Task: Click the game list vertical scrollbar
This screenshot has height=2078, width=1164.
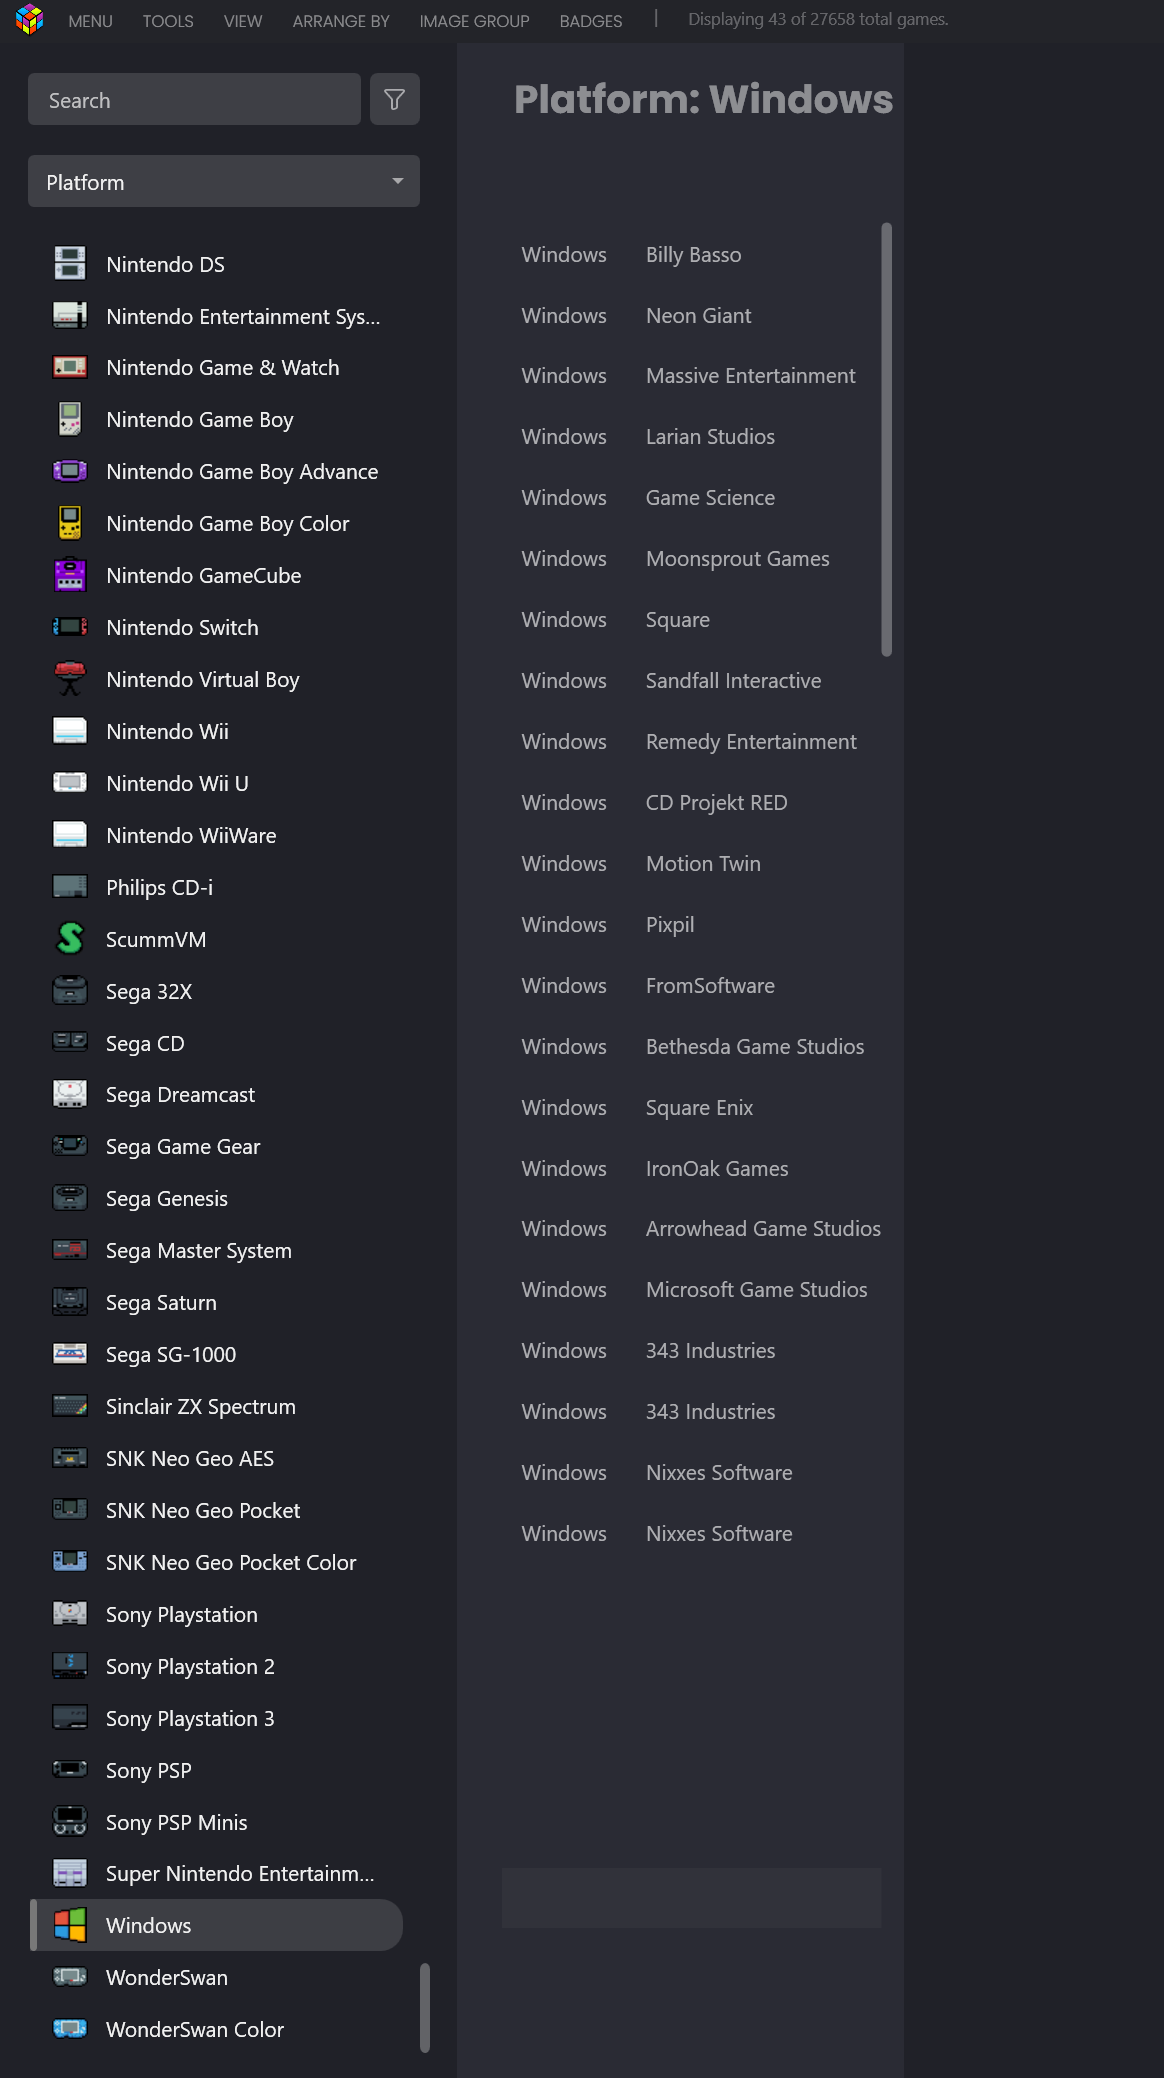Action: 887,439
